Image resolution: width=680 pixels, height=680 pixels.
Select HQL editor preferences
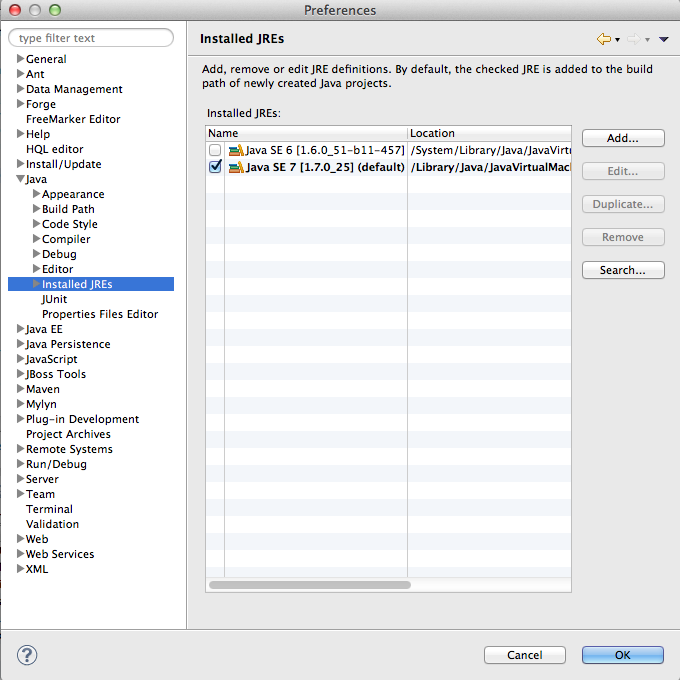pyautogui.click(x=55, y=149)
